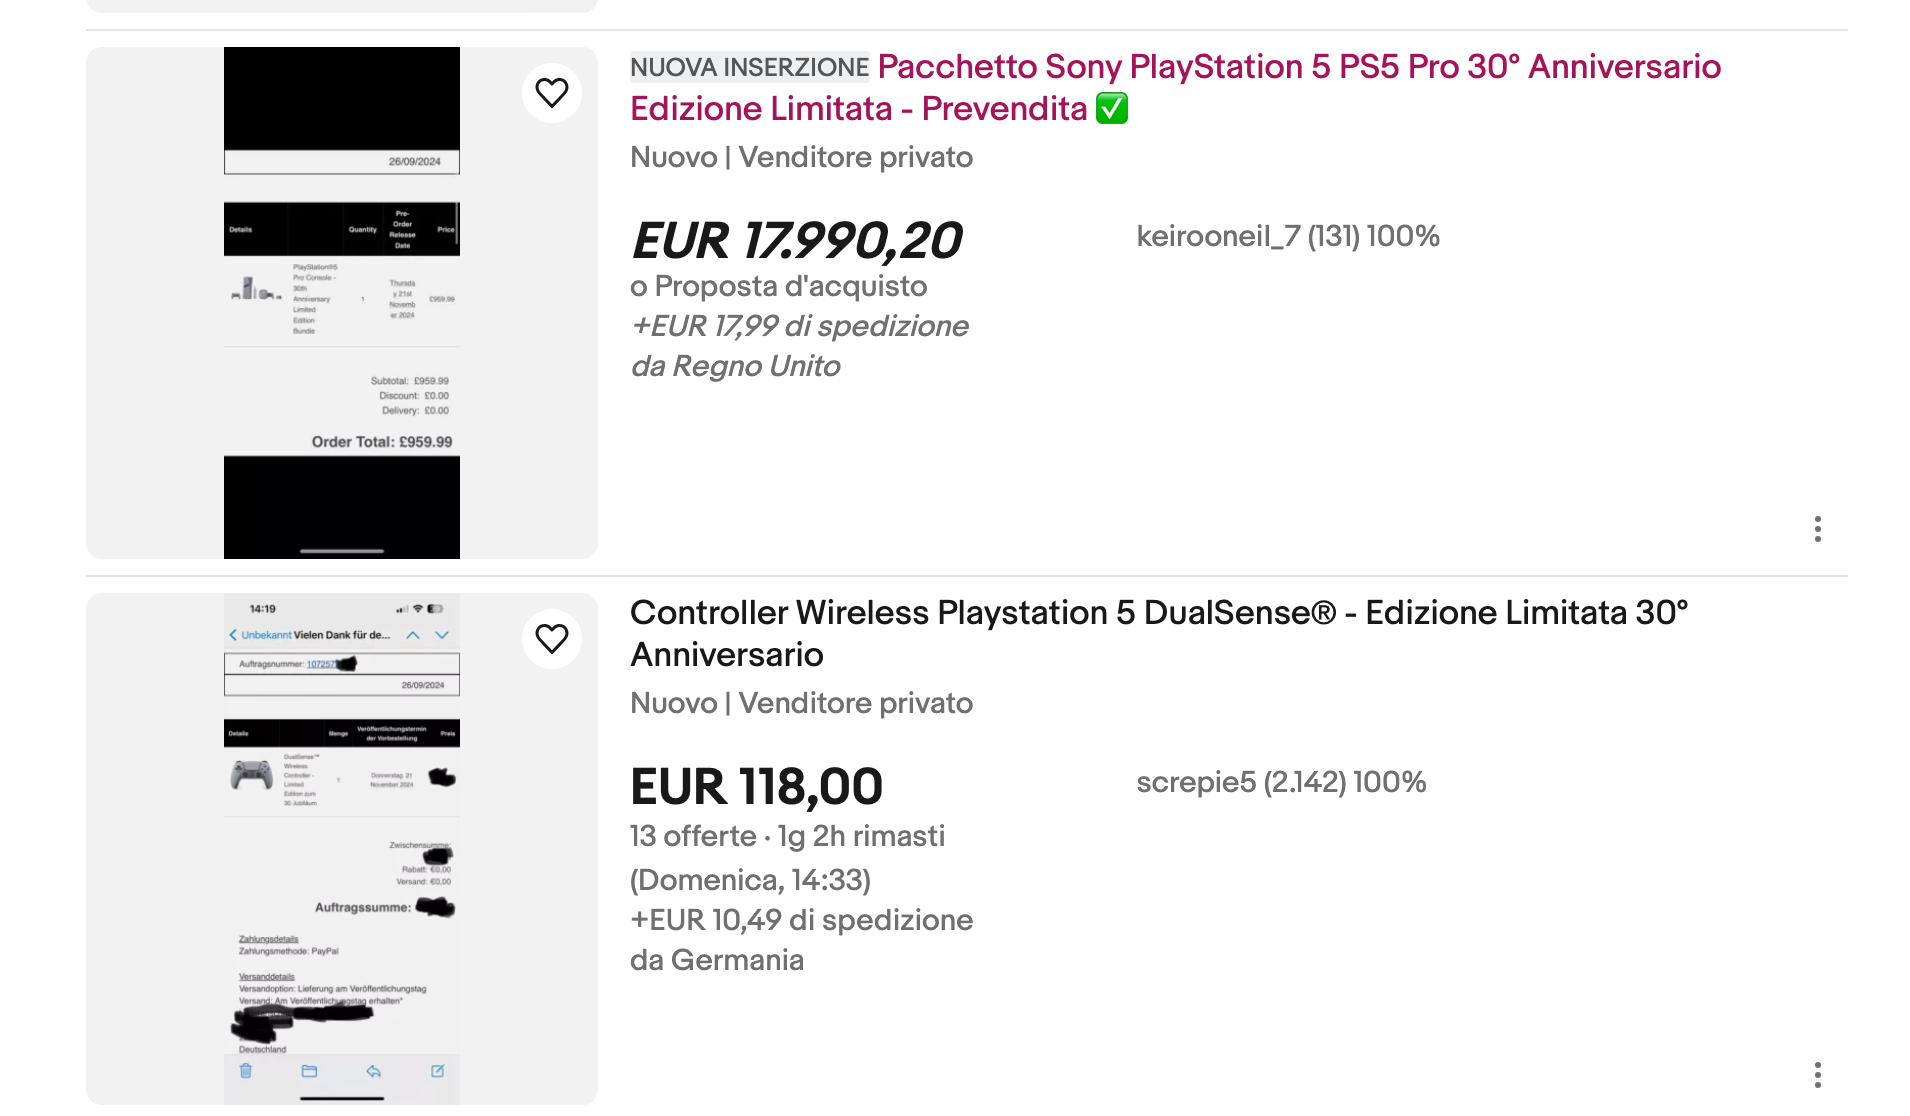Click the green checkmark after Prevendita
1910x1116 pixels.
[x=1112, y=108]
